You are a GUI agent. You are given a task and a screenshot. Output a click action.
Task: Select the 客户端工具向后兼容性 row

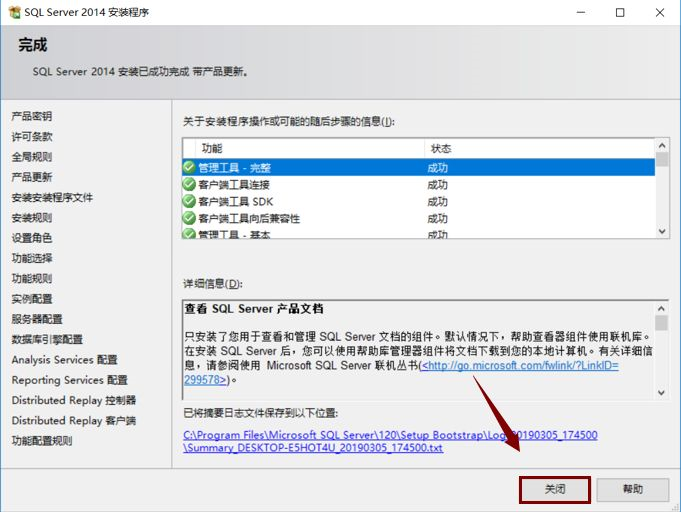[x=419, y=218]
